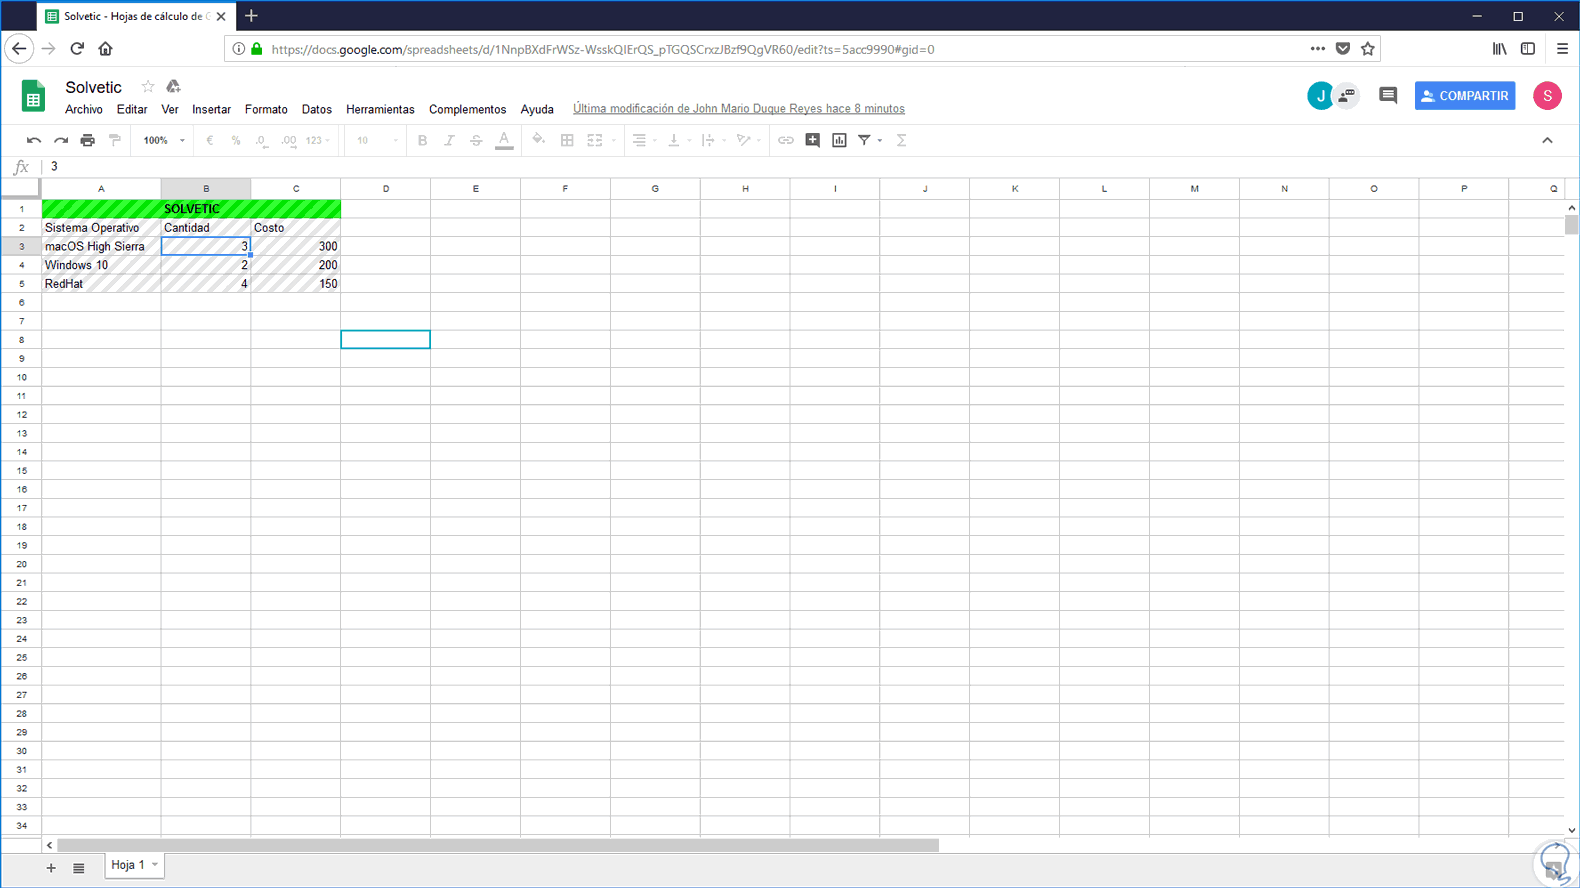Open the Insertar menu
This screenshot has height=888, width=1580.
click(x=211, y=110)
